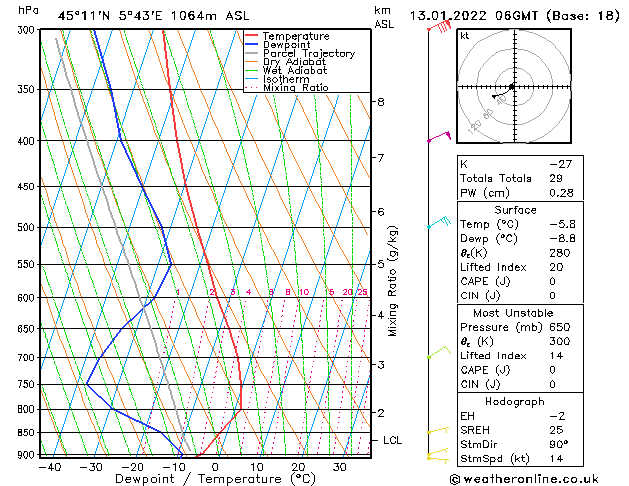629x486 pixels.
Task: Click the 850 hPa pressure label
Action: point(28,433)
